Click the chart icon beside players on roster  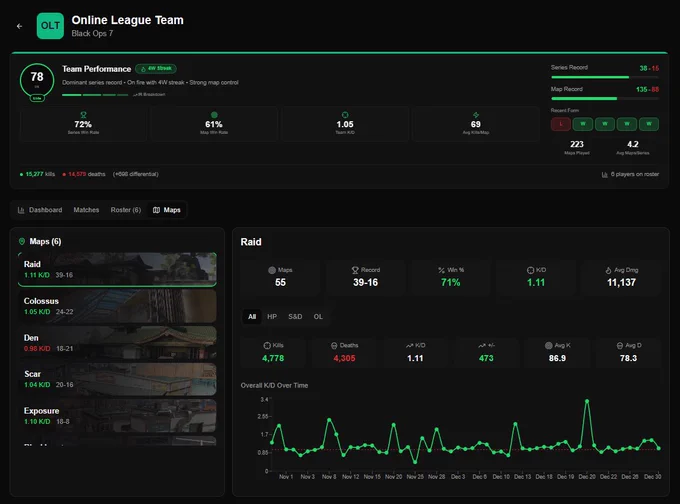[x=604, y=174]
